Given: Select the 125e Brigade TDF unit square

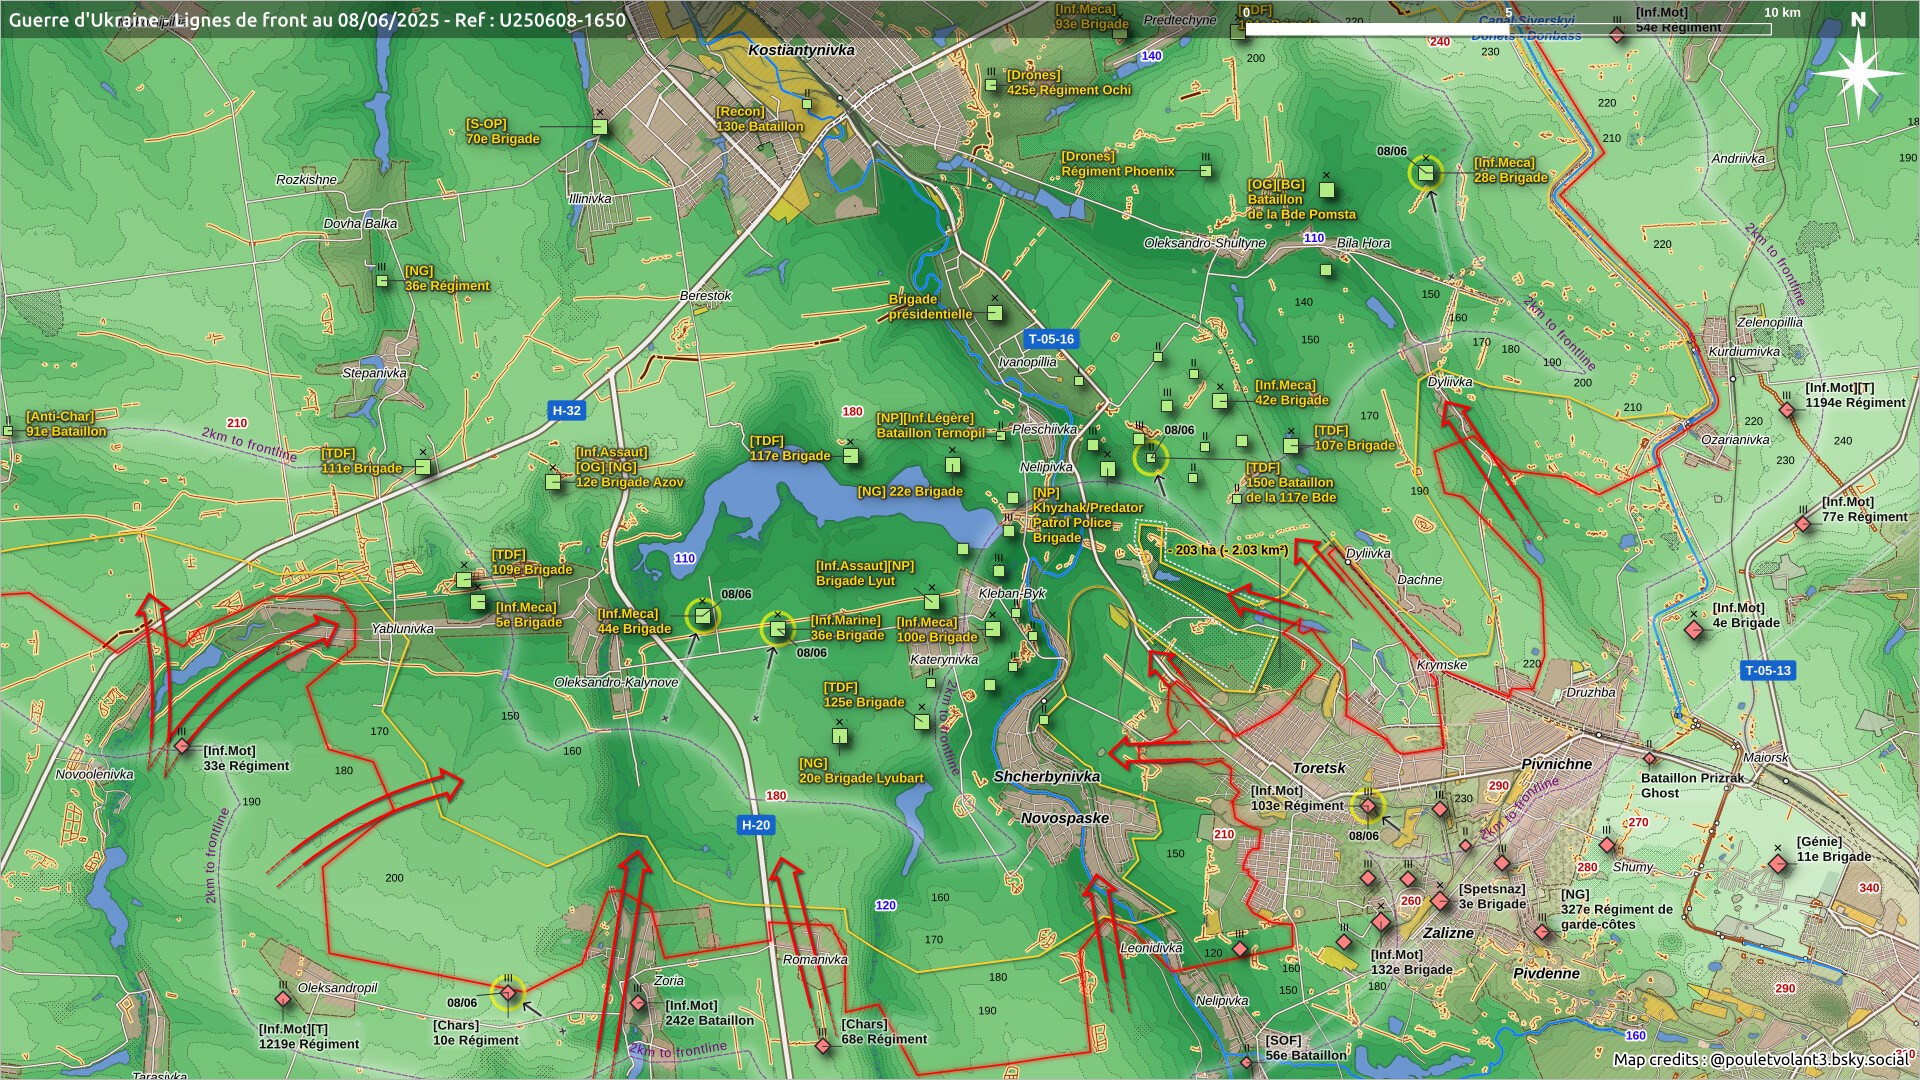Looking at the screenshot, I should coord(921,722).
